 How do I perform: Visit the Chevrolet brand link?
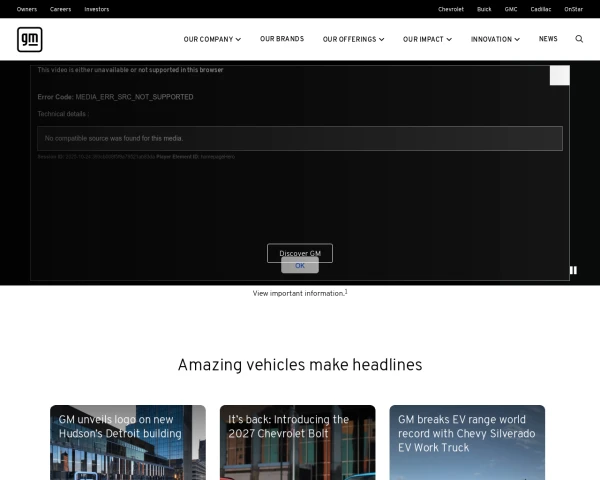[451, 9]
